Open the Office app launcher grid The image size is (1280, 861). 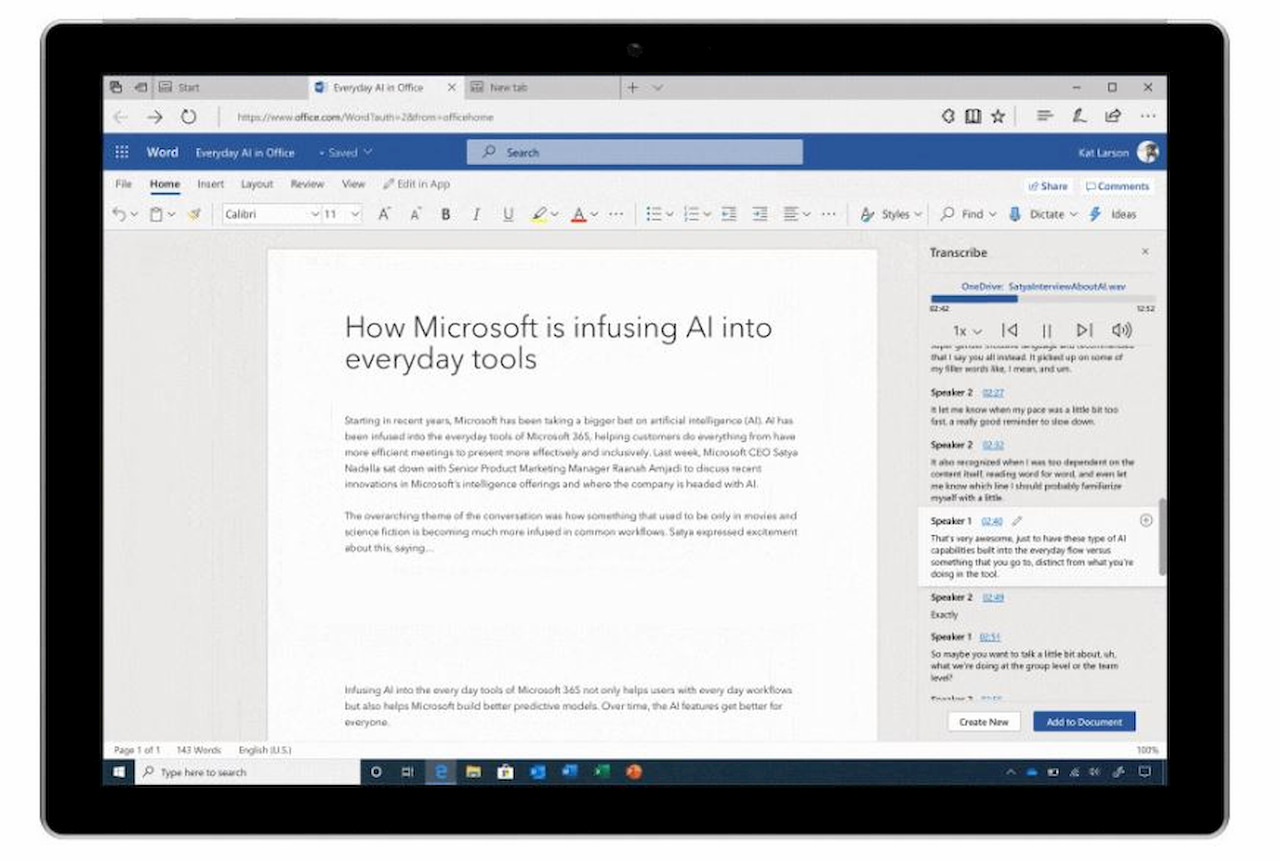(x=122, y=153)
